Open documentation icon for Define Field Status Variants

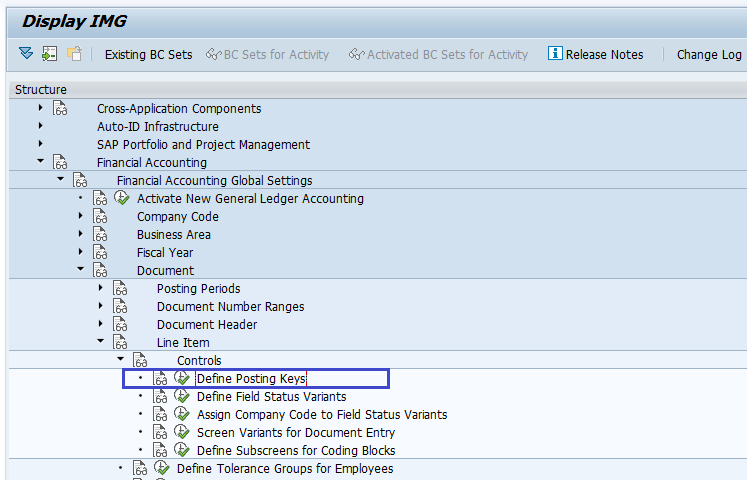point(160,397)
